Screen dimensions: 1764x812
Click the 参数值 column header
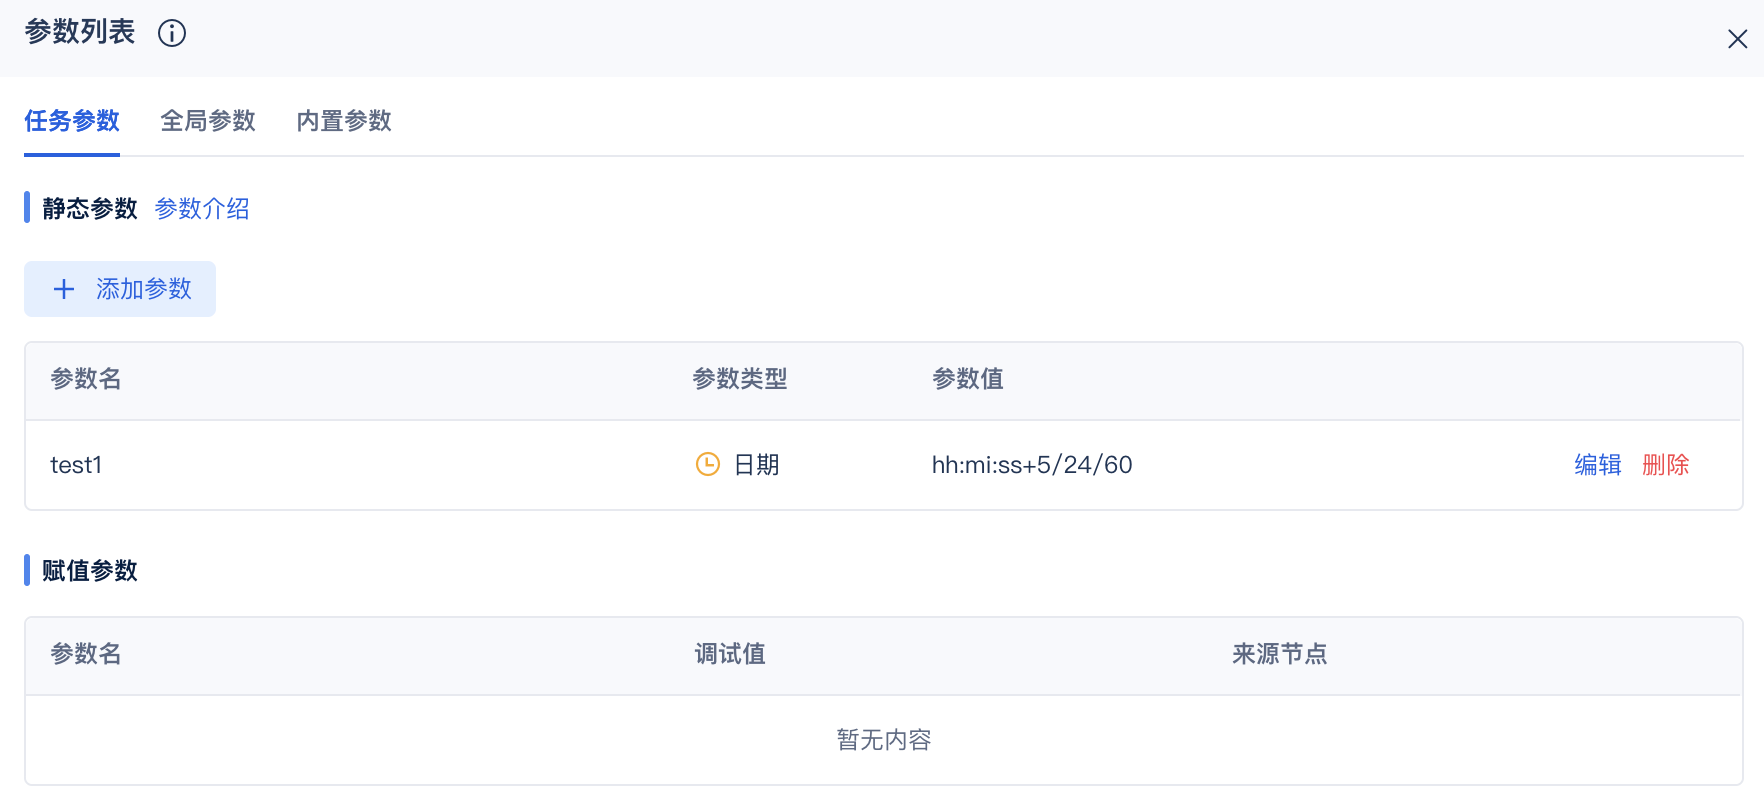(967, 379)
